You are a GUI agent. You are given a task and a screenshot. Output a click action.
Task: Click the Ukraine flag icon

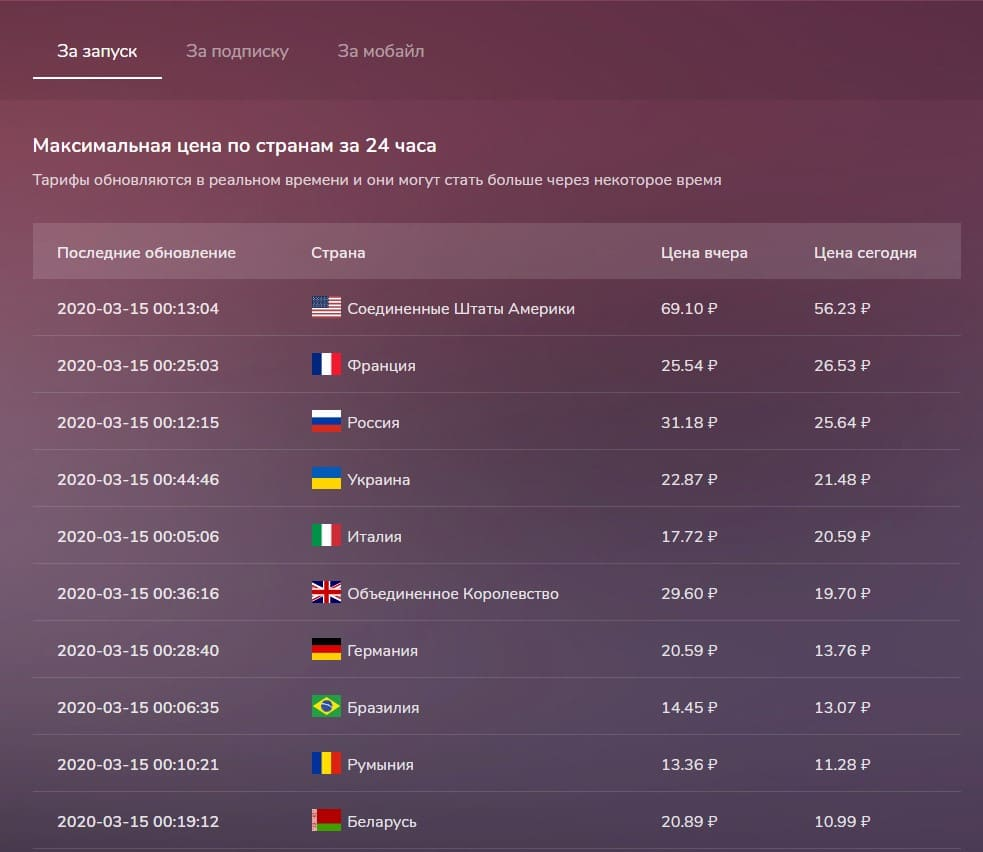(326, 478)
